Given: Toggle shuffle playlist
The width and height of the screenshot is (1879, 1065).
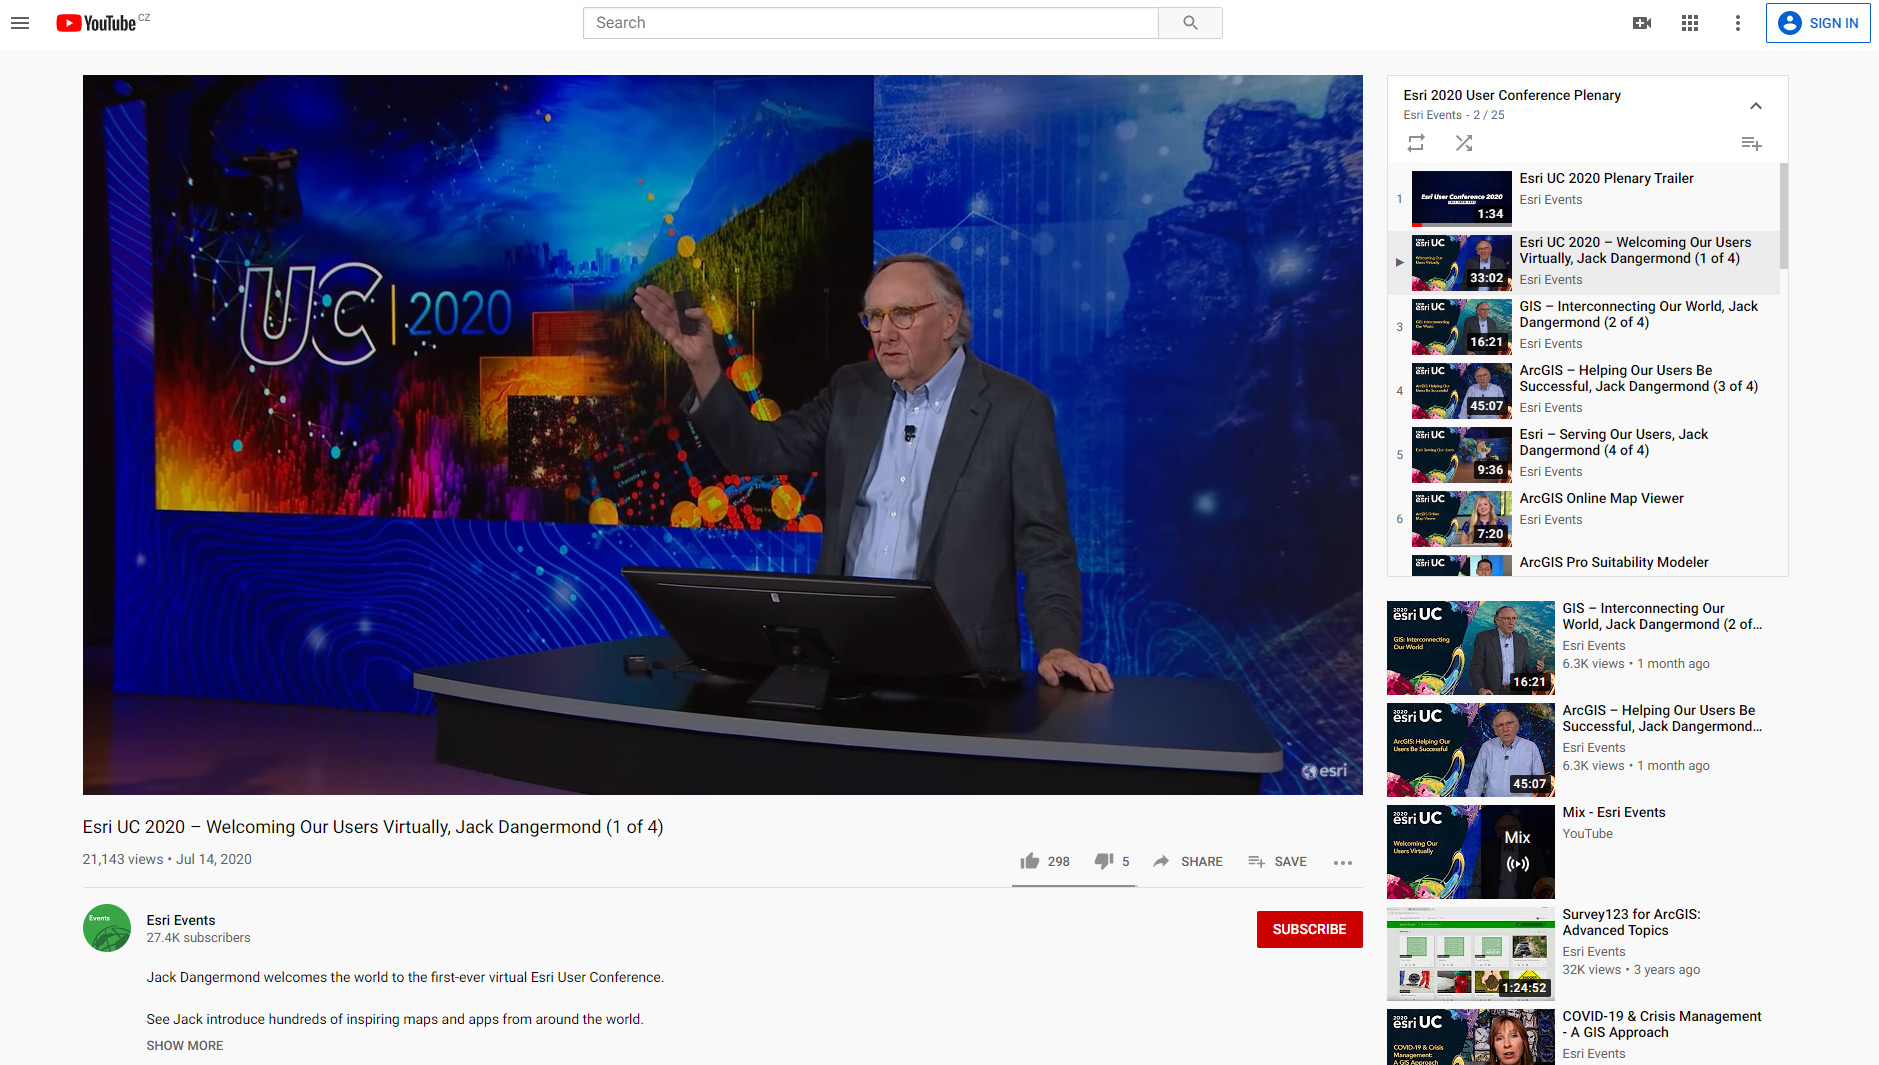Looking at the screenshot, I should coord(1464,143).
